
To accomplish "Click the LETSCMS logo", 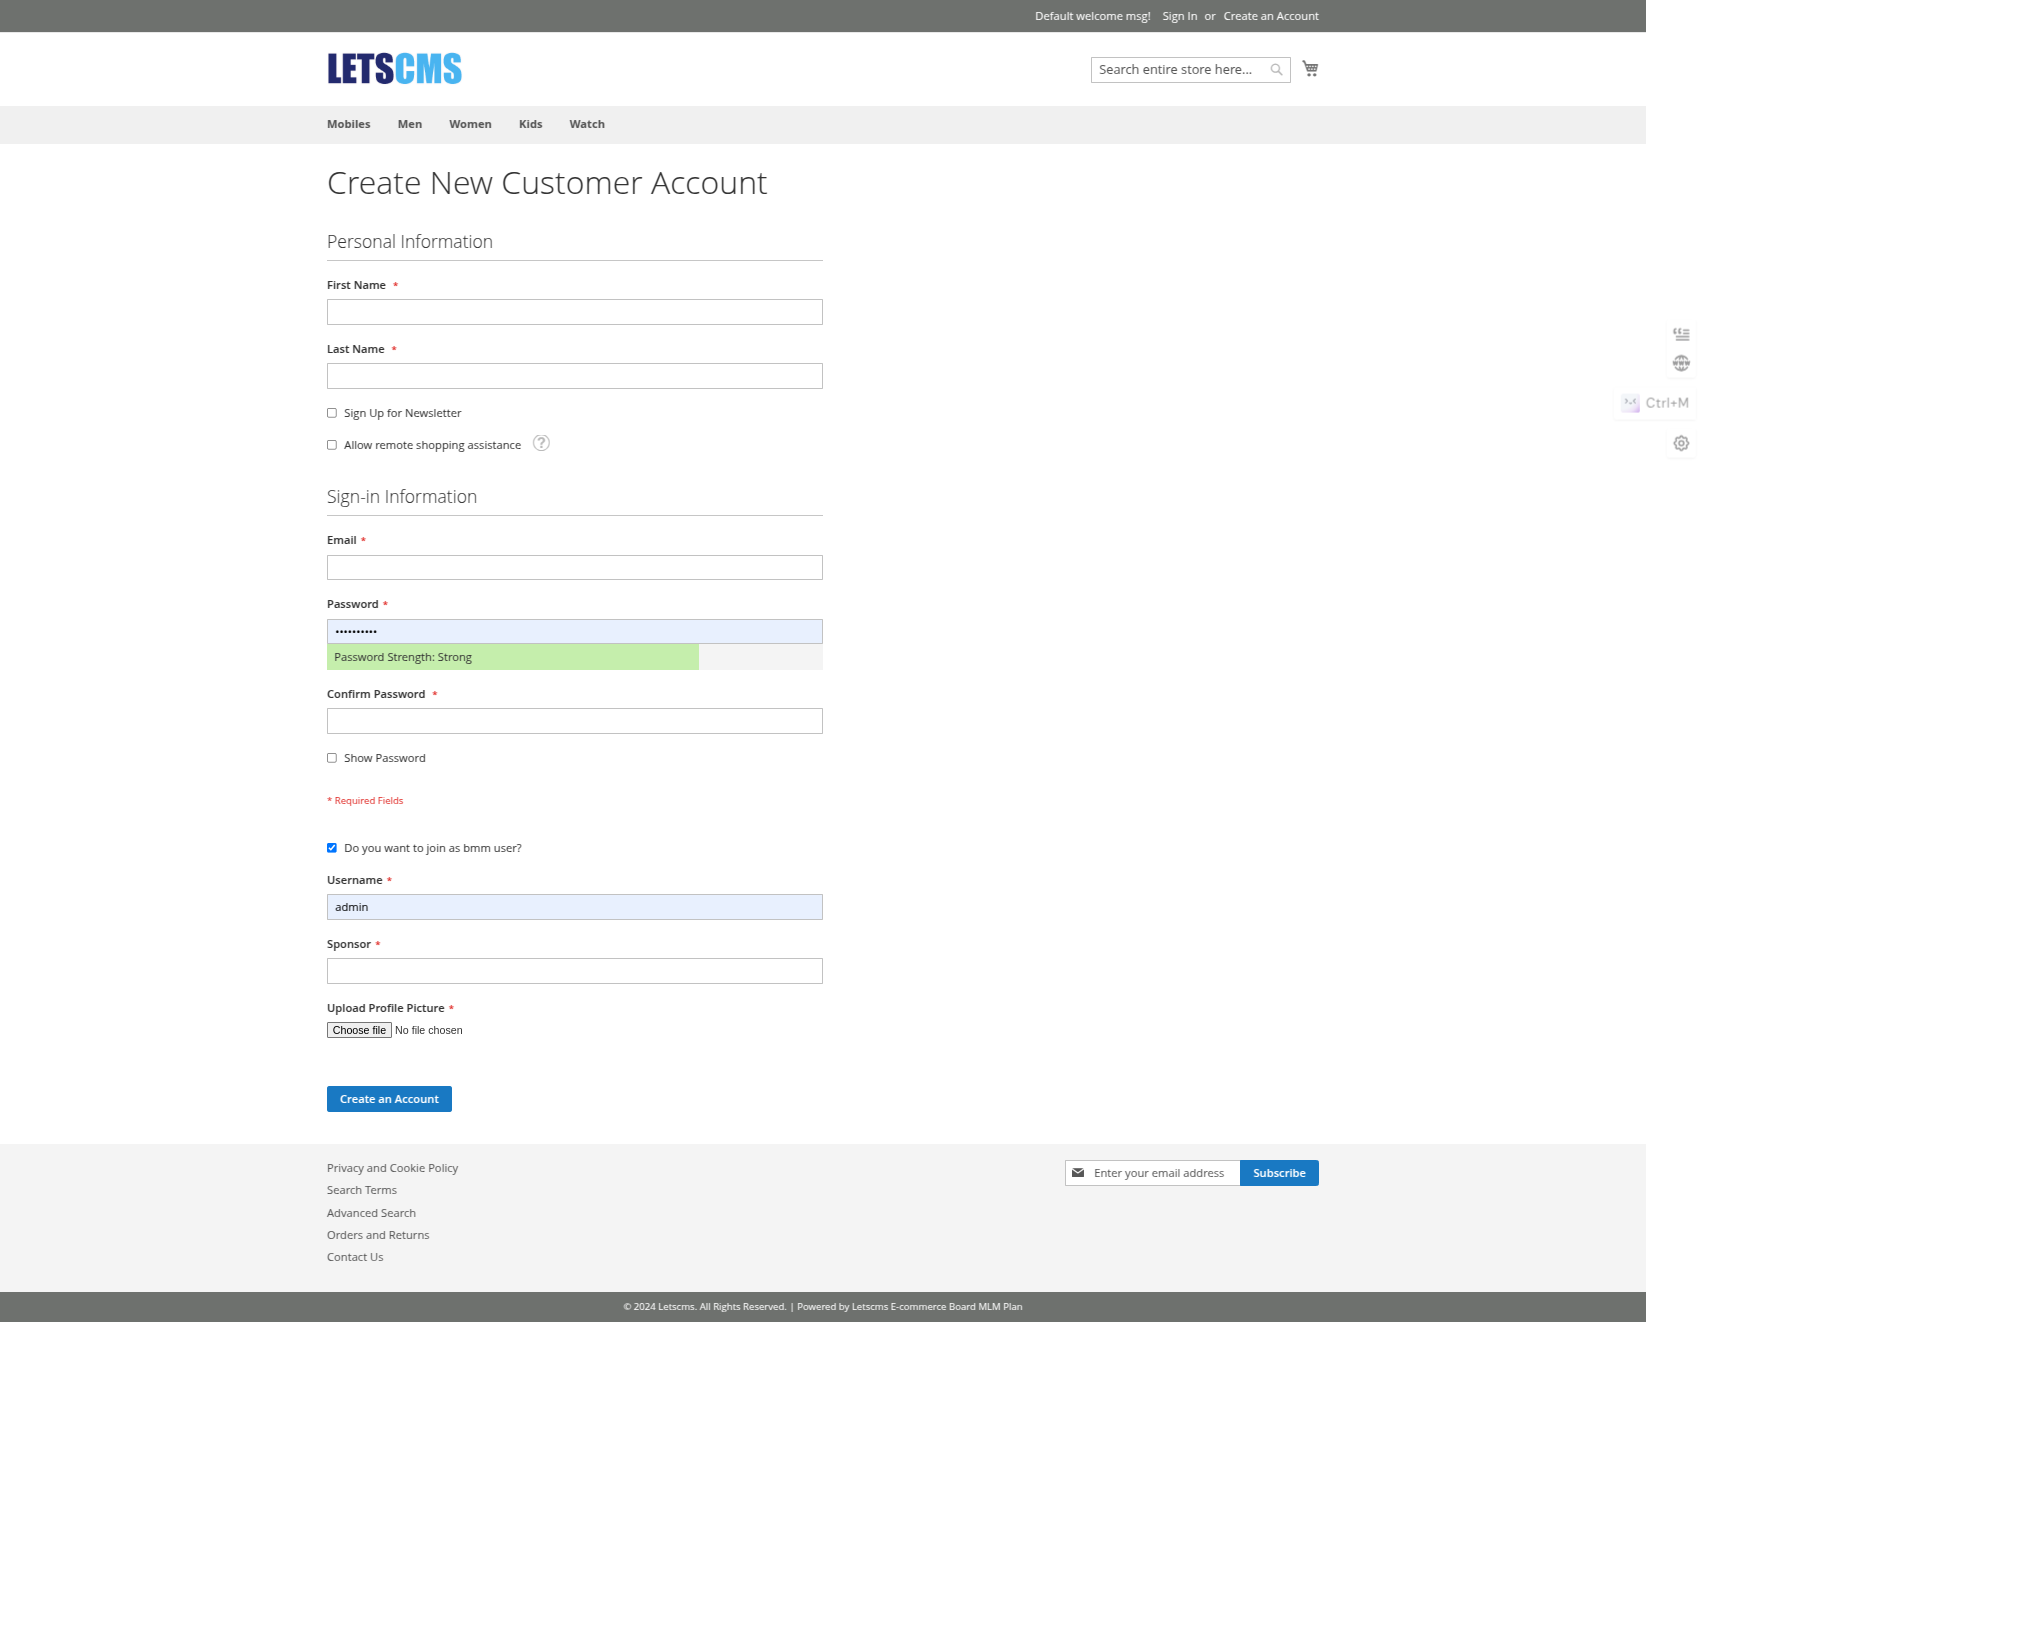I will tap(394, 68).
